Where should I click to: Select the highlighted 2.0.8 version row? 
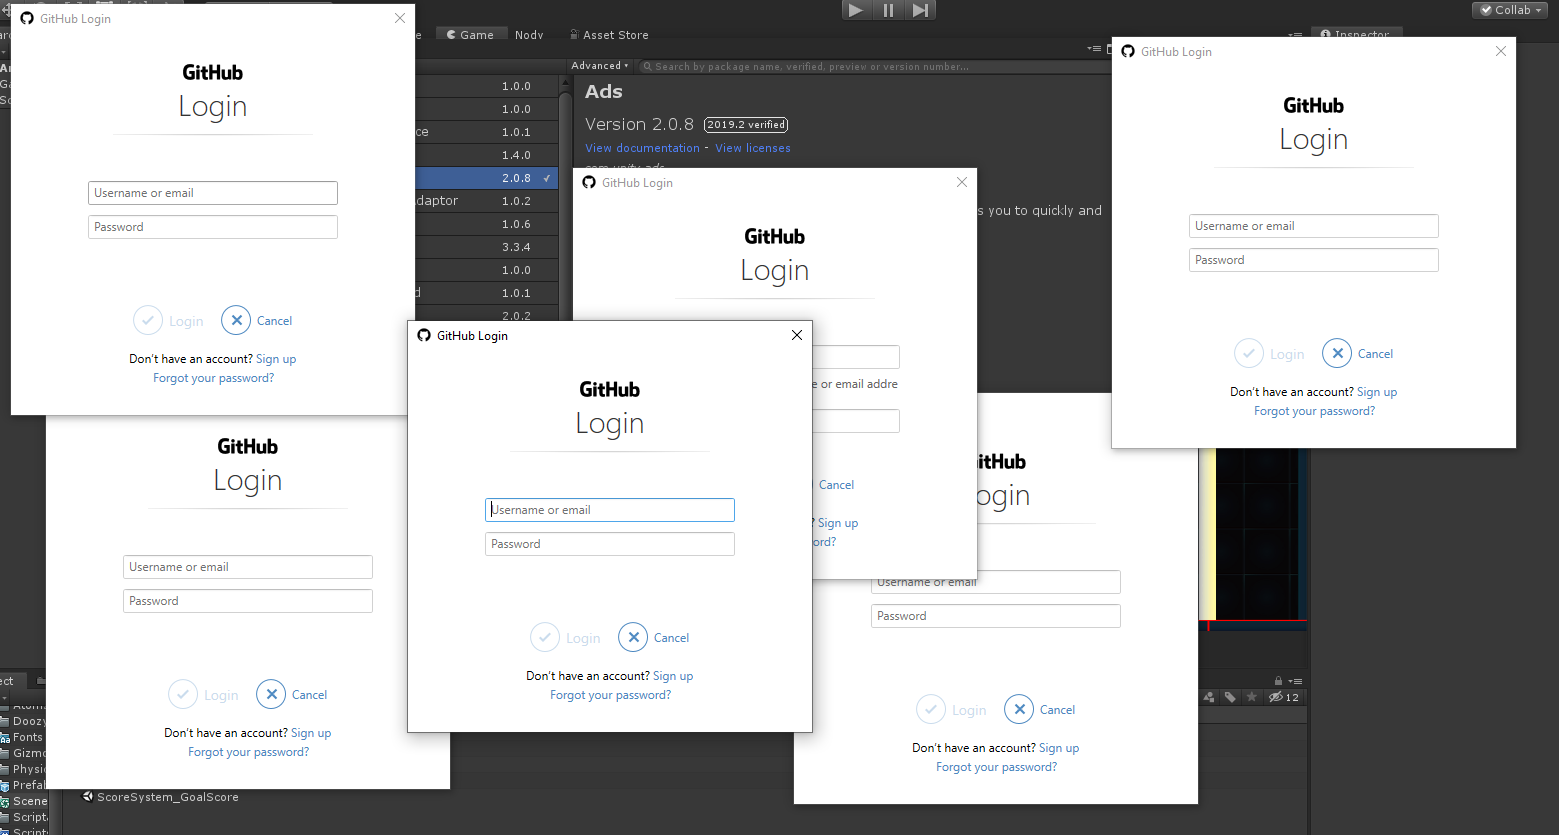click(x=486, y=178)
